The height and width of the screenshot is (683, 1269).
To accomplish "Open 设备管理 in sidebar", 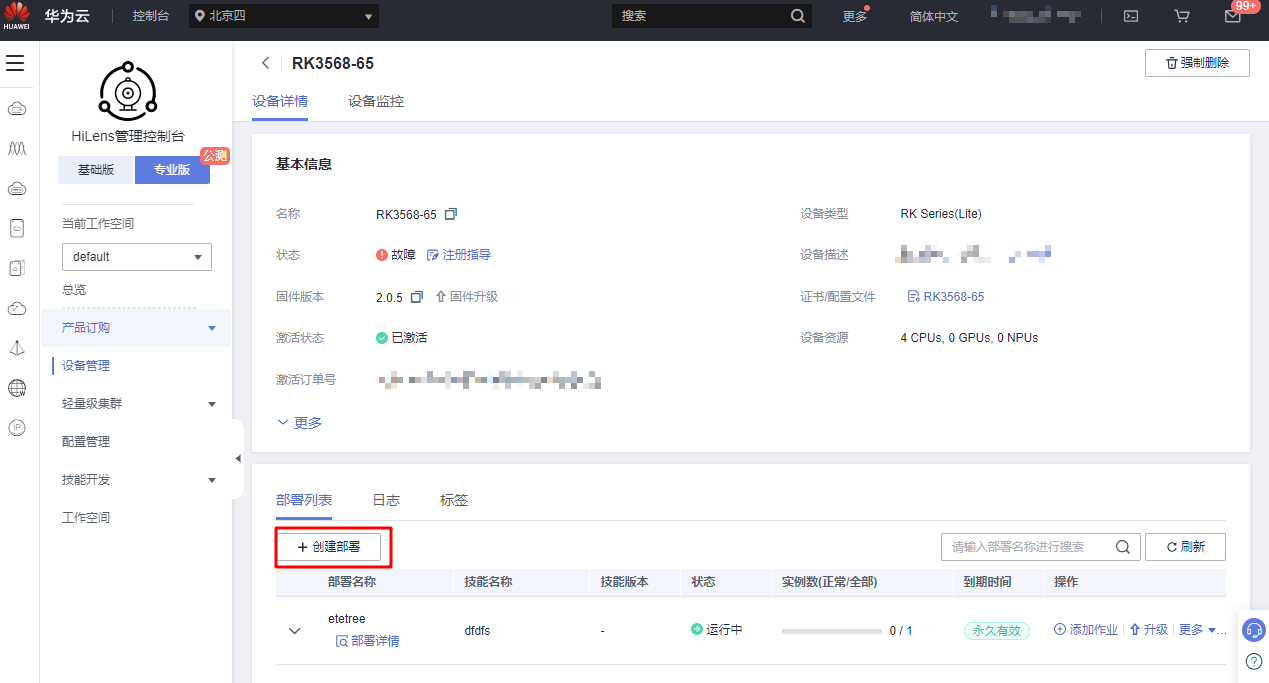I will 86,366.
